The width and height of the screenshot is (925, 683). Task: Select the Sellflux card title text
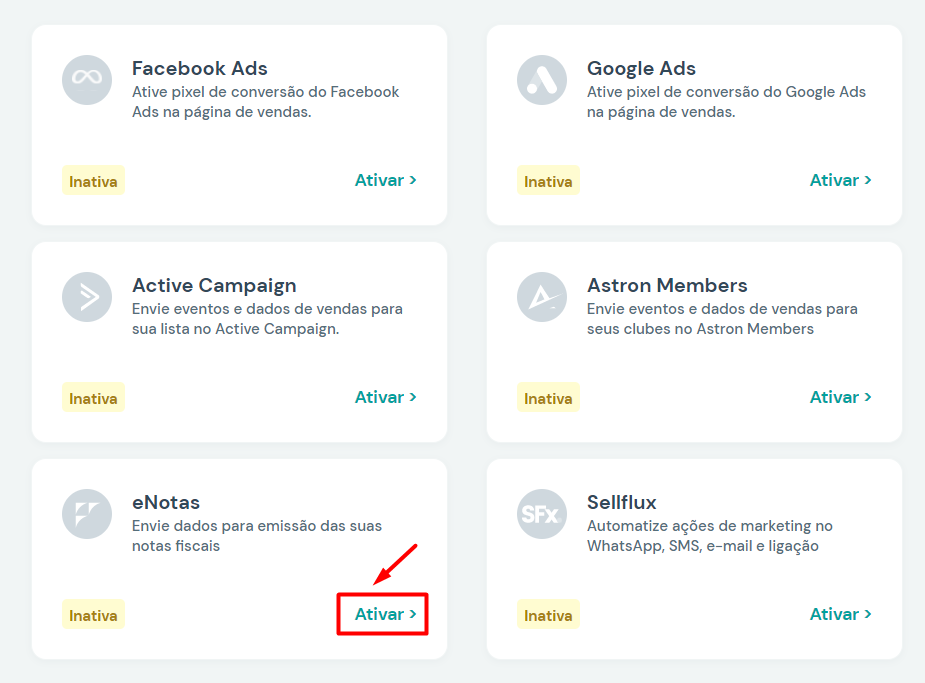tap(621, 503)
